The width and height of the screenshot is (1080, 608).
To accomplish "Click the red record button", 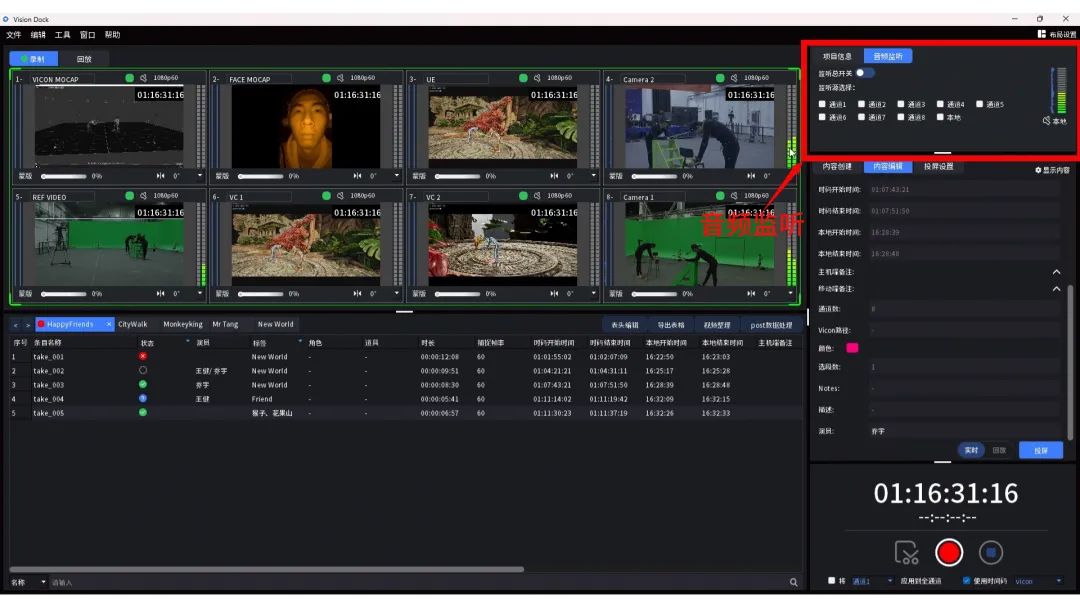I will [948, 552].
